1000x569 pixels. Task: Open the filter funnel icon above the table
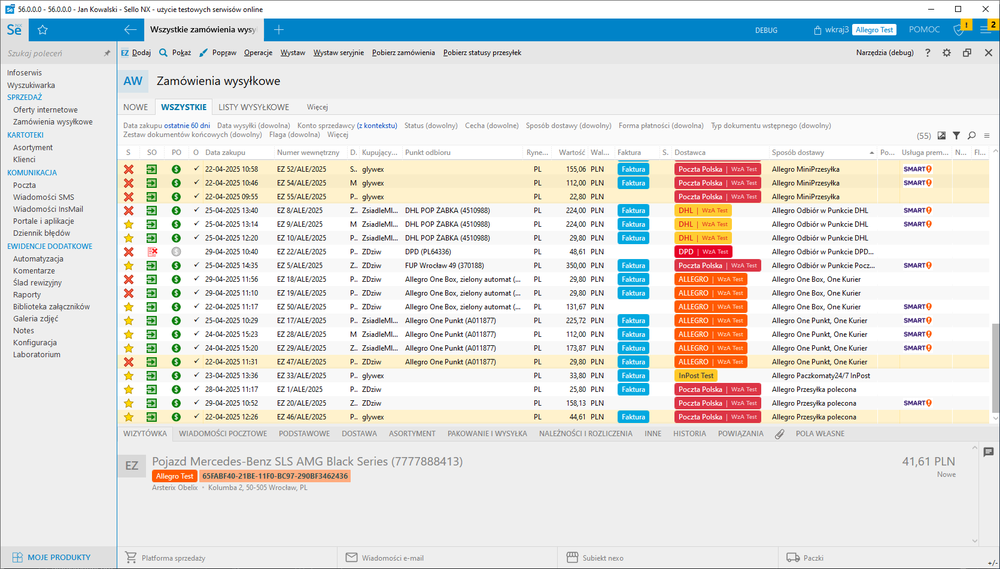956,135
